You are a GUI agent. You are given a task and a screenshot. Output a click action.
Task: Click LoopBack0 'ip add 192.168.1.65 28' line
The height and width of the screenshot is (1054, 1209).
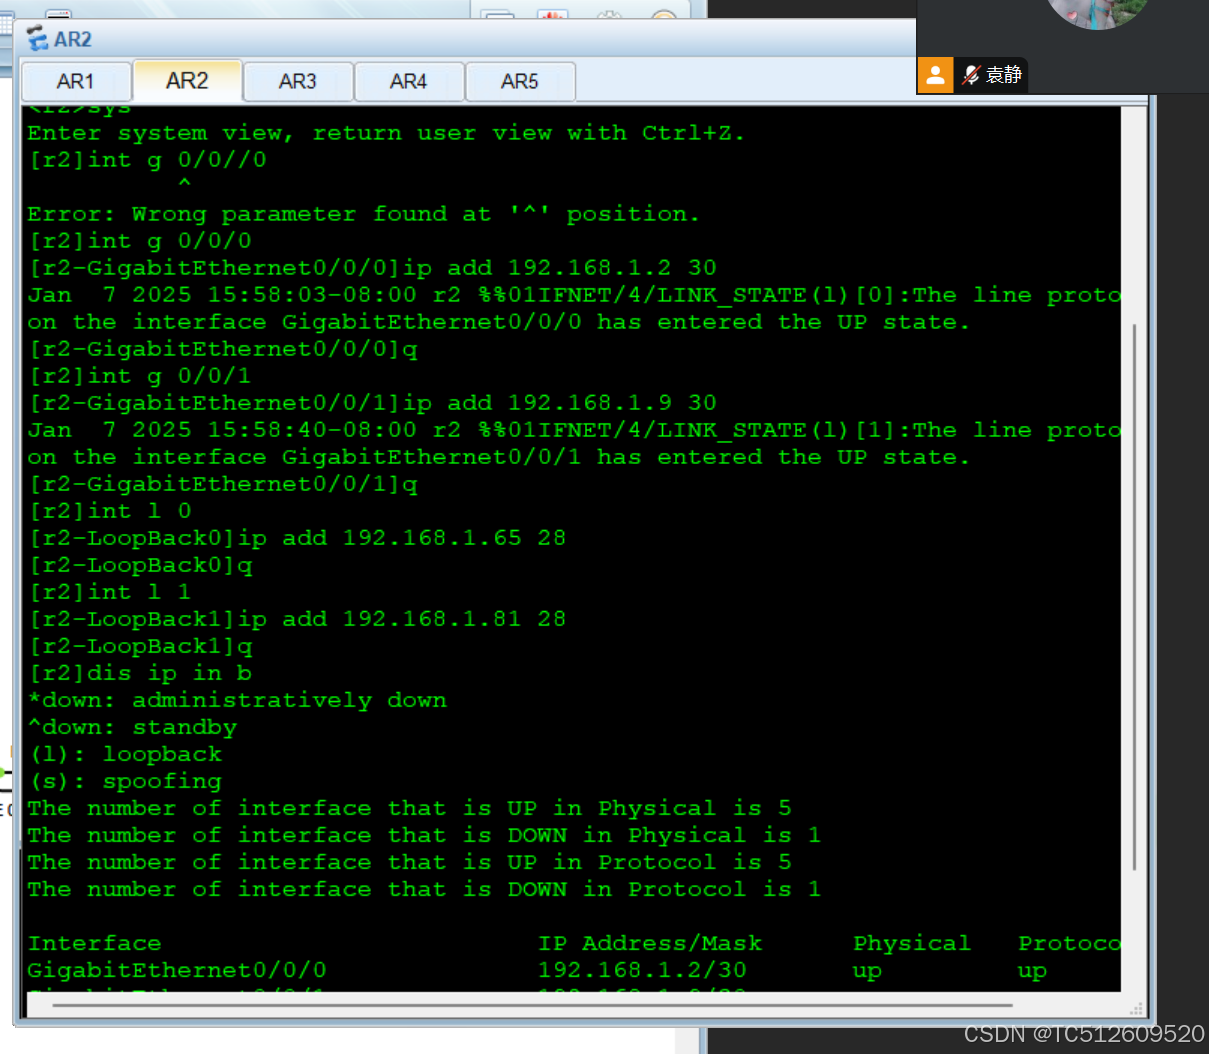point(297,538)
